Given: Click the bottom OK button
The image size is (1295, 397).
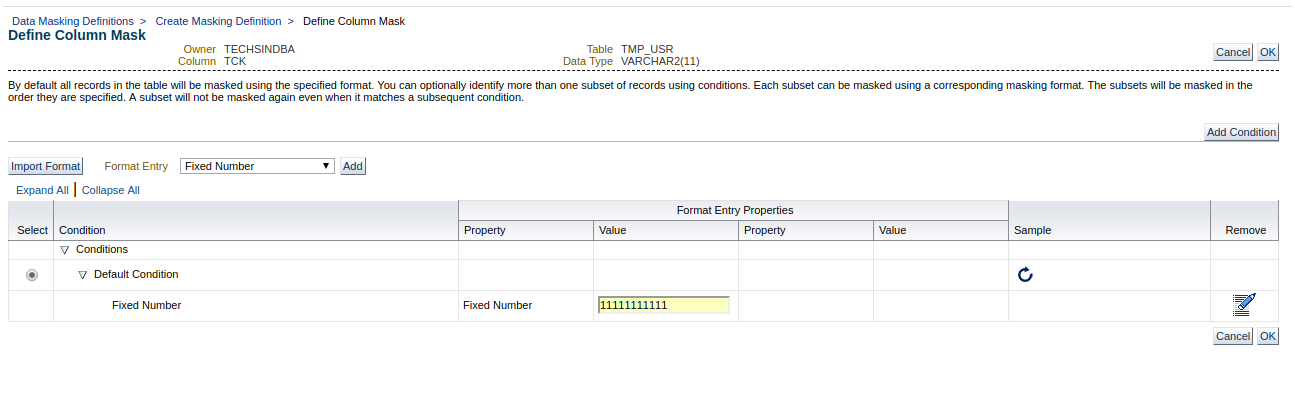Looking at the screenshot, I should click(x=1268, y=336).
